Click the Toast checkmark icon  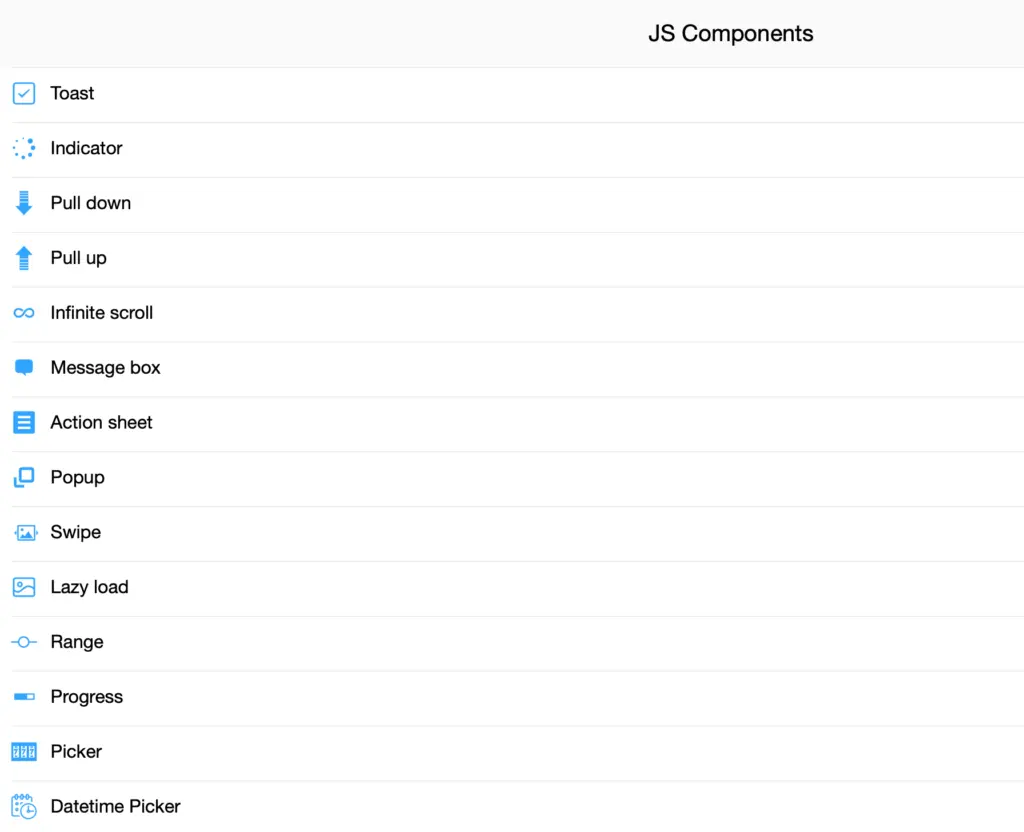click(24, 93)
